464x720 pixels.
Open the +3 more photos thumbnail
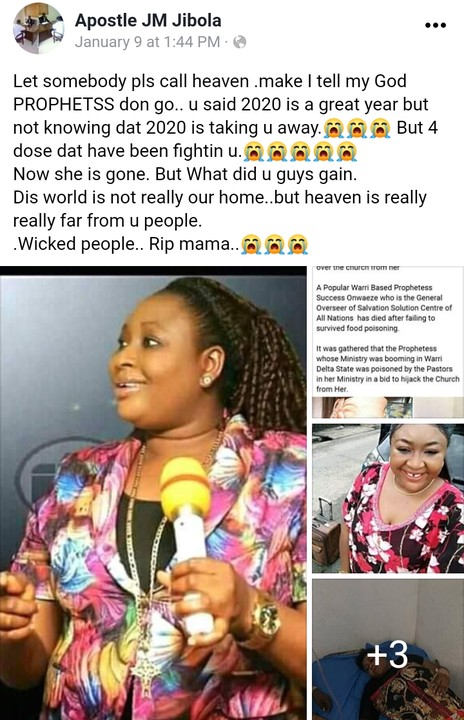(388, 649)
